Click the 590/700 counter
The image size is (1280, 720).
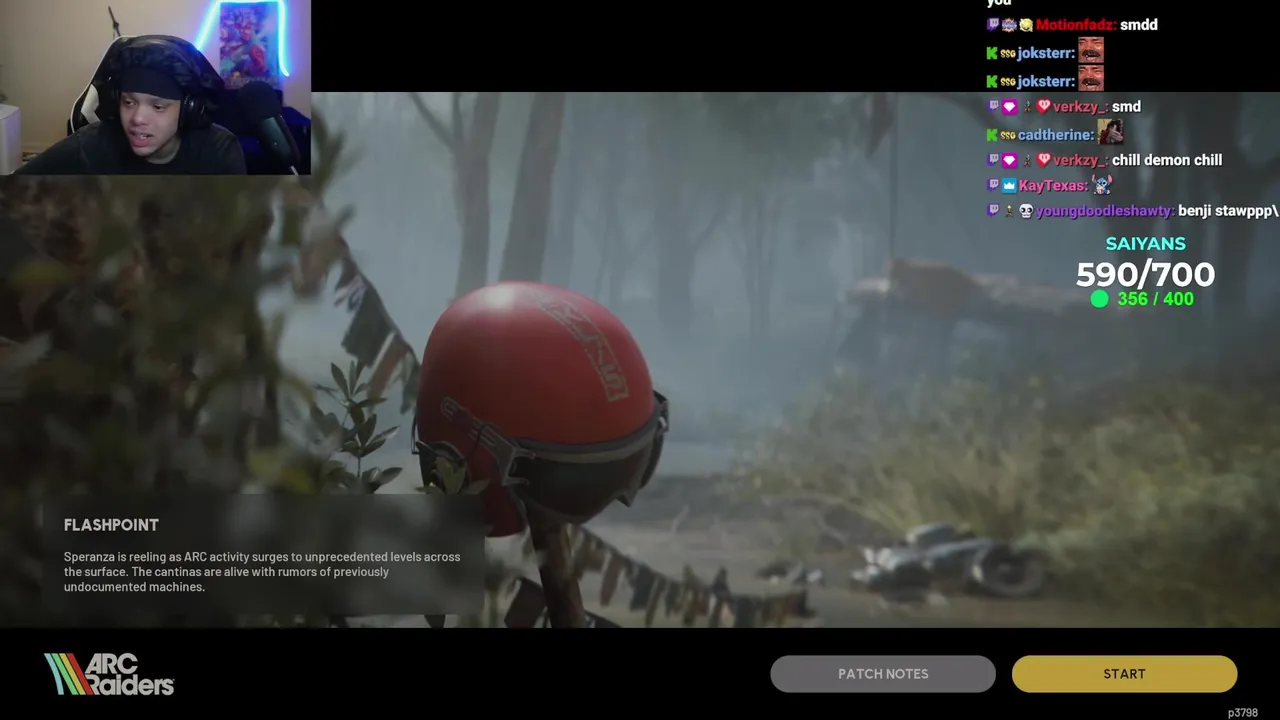click(x=1145, y=274)
